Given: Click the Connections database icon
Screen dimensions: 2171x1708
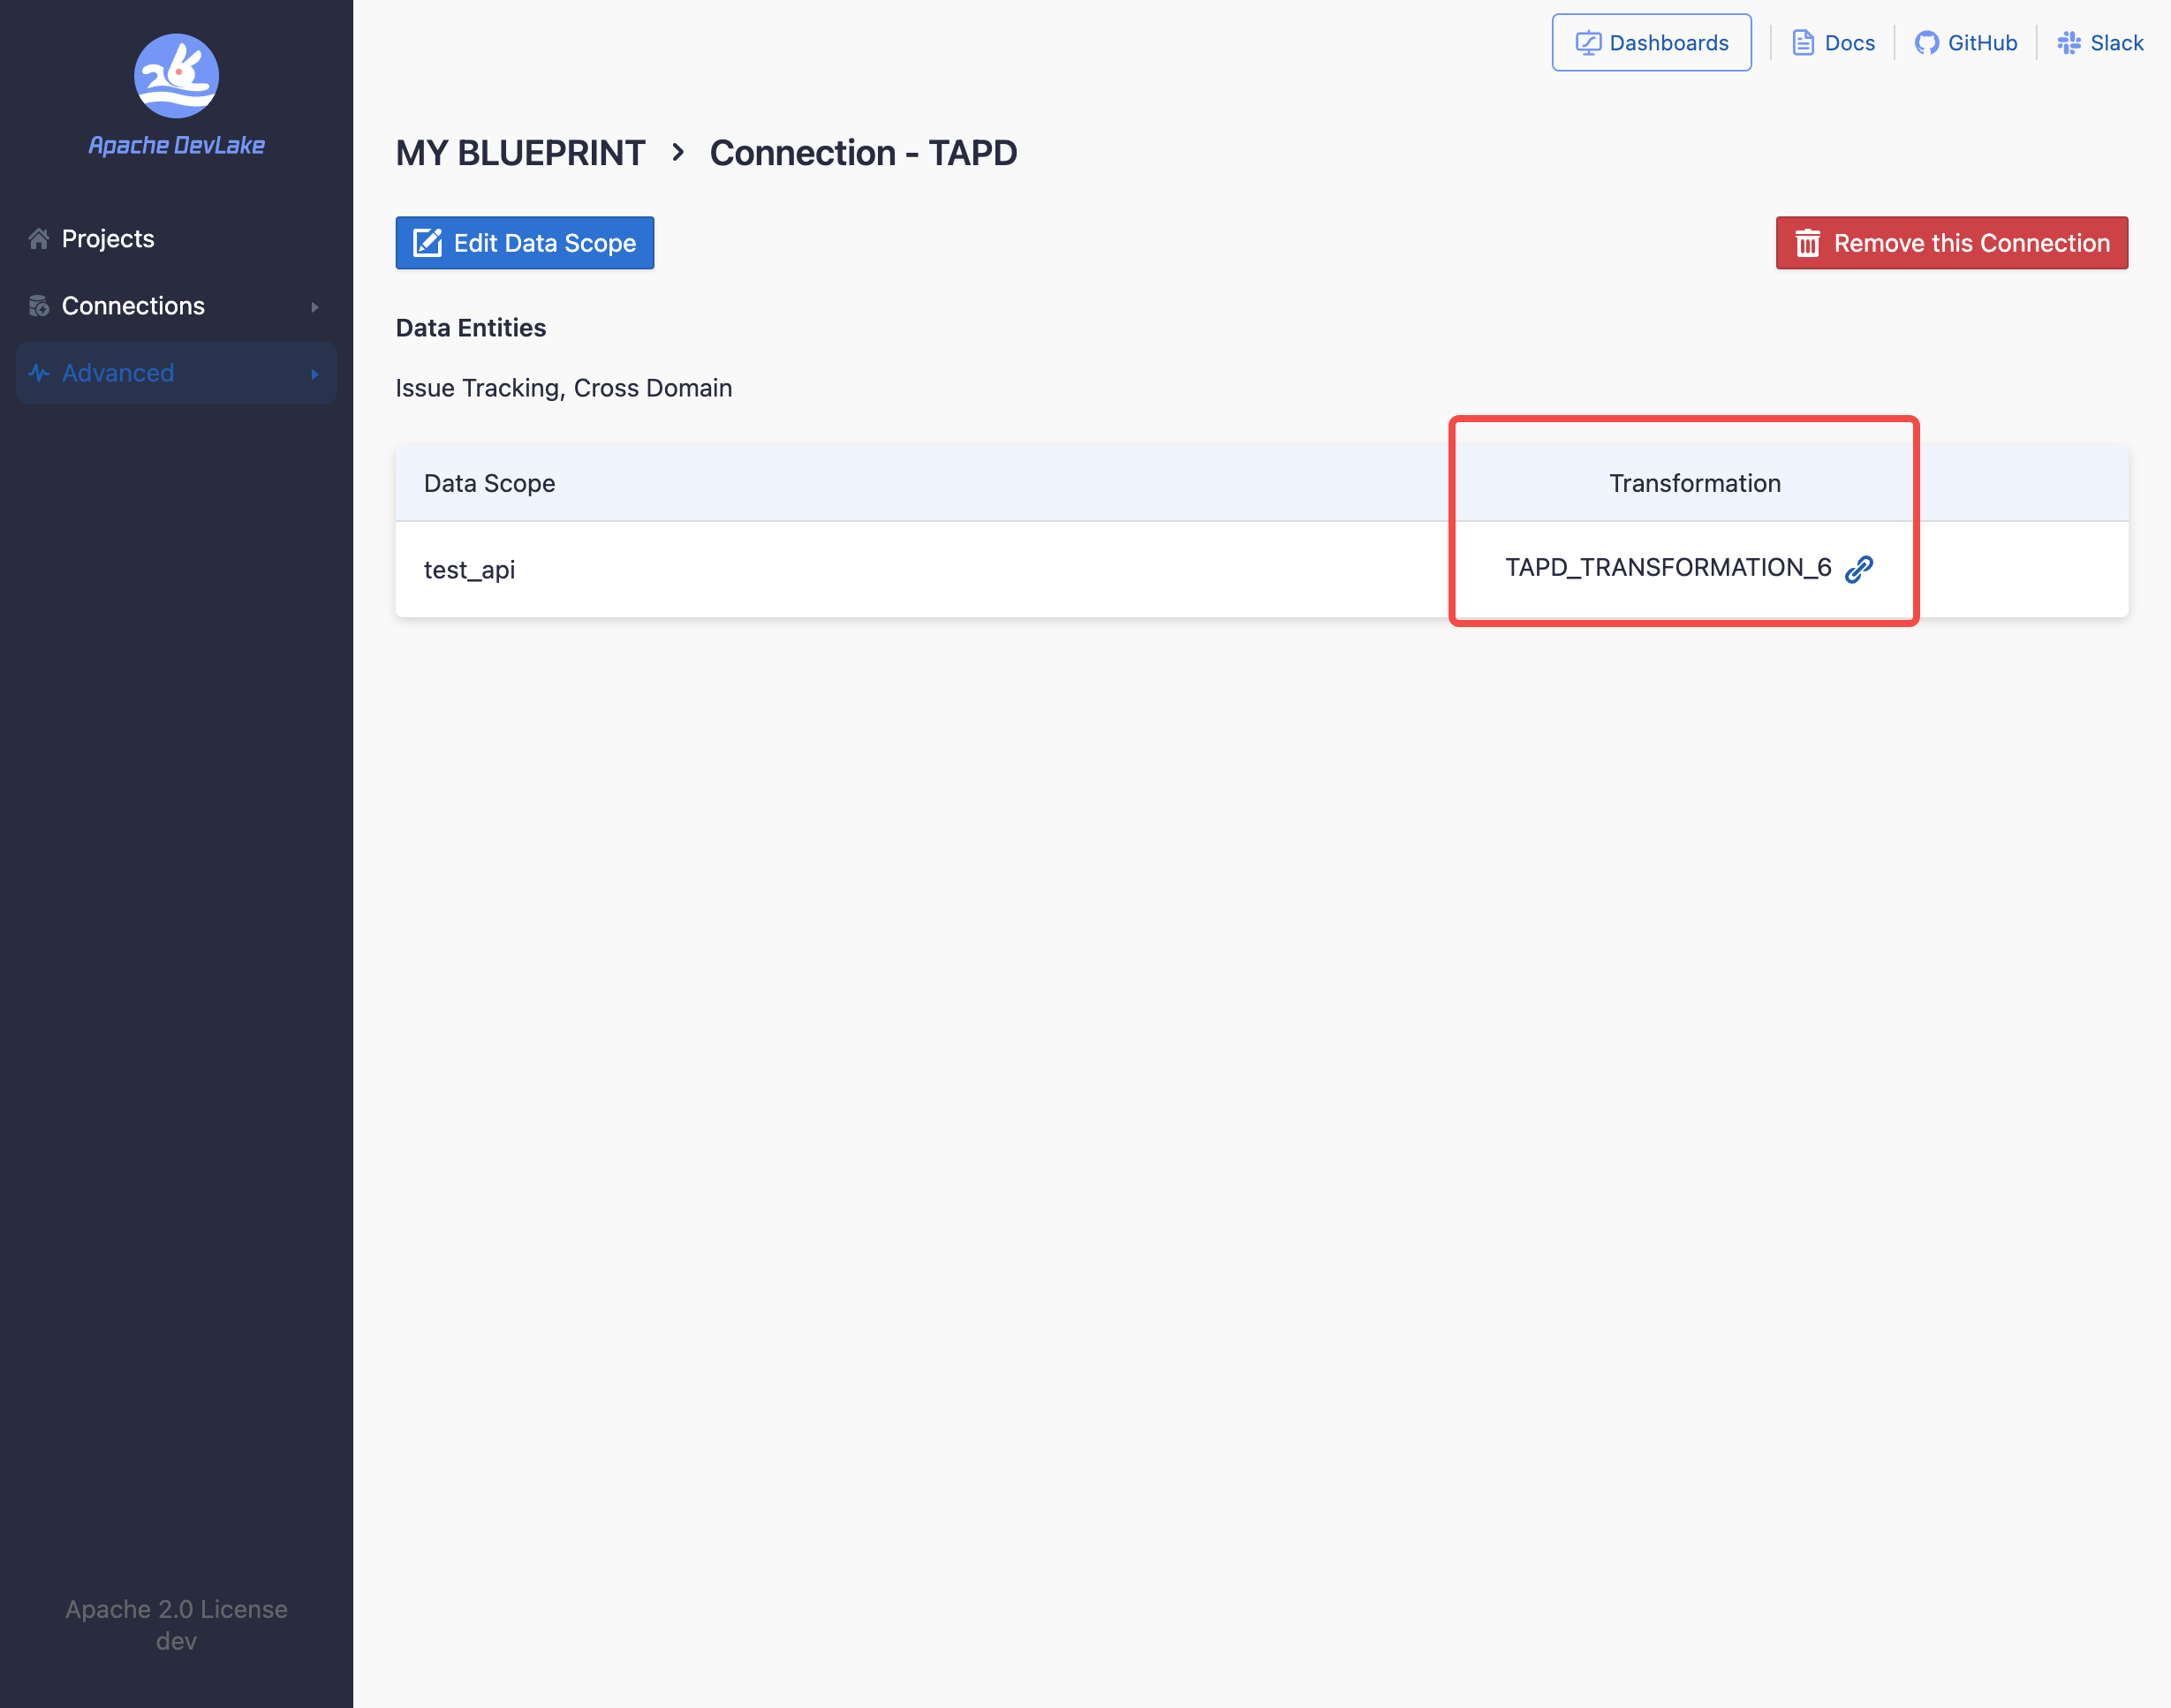Looking at the screenshot, I should pos(39,306).
